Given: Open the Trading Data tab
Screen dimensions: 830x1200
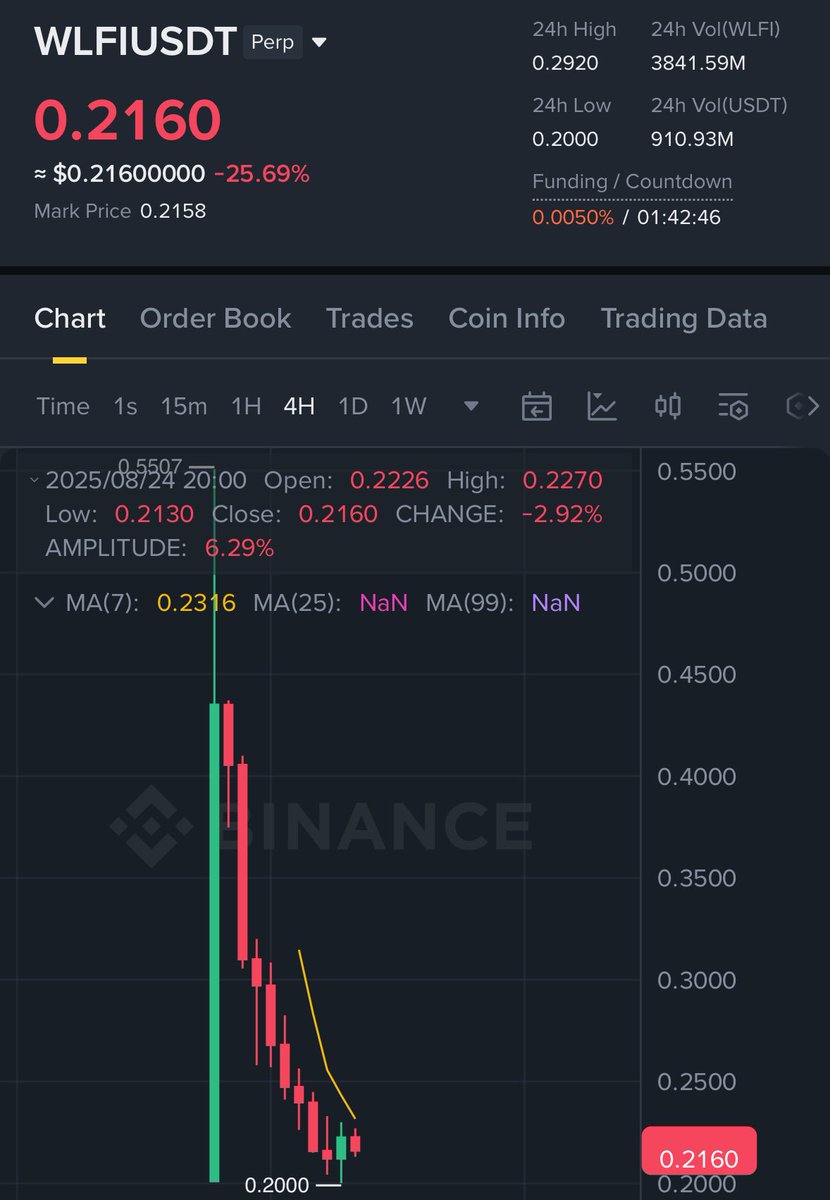Looking at the screenshot, I should pyautogui.click(x=684, y=318).
